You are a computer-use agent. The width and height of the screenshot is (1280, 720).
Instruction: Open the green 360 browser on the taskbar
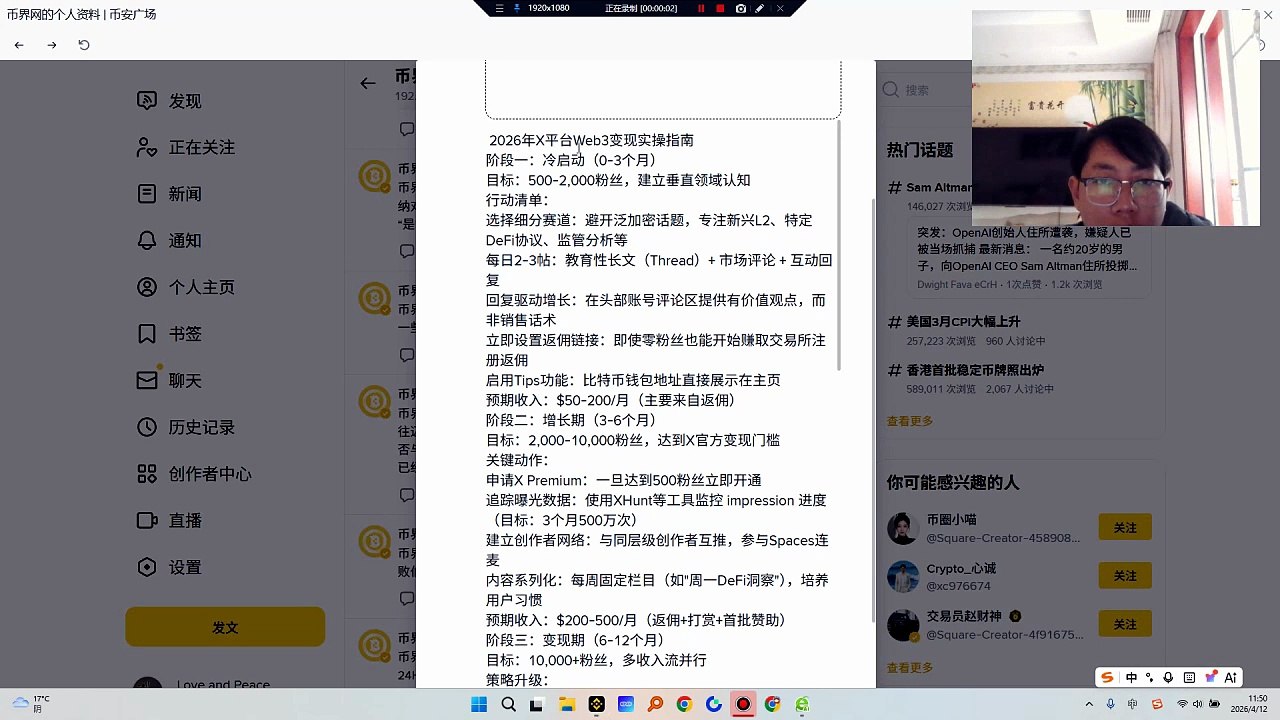pyautogui.click(x=802, y=704)
